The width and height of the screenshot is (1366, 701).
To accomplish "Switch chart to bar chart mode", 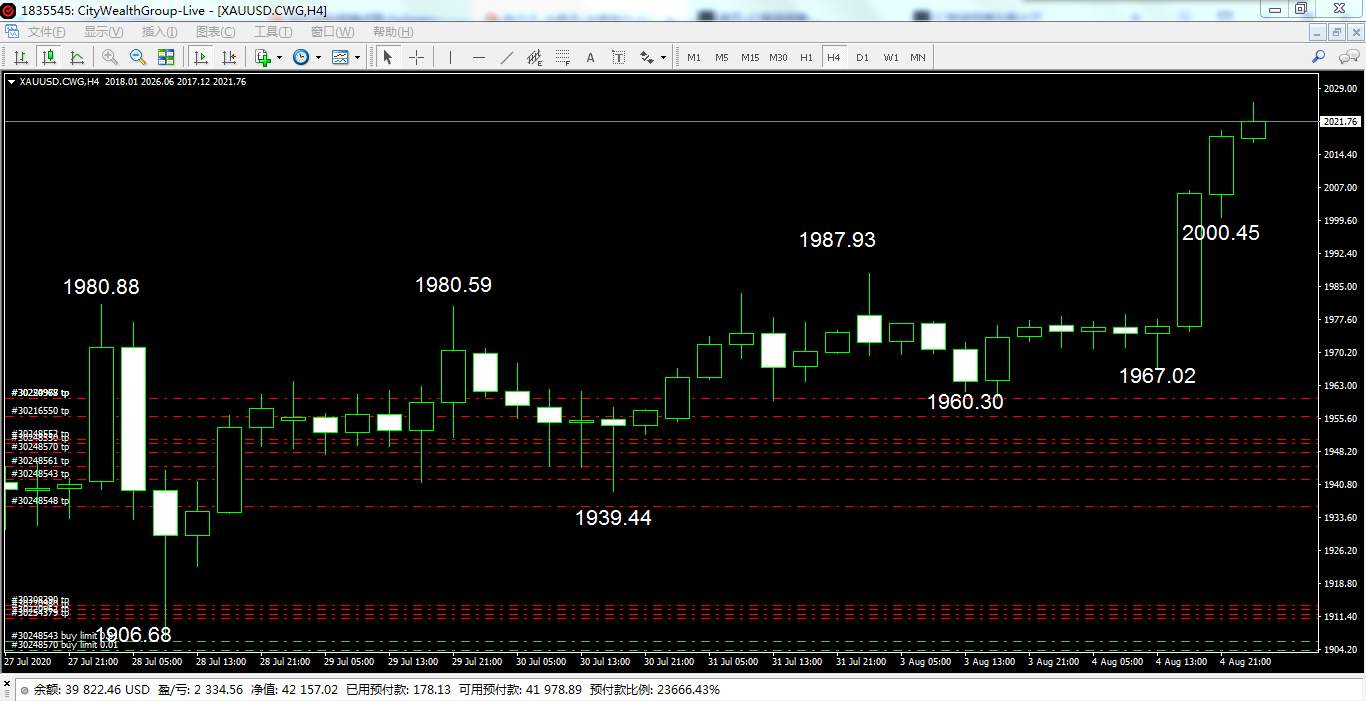I will pos(20,57).
